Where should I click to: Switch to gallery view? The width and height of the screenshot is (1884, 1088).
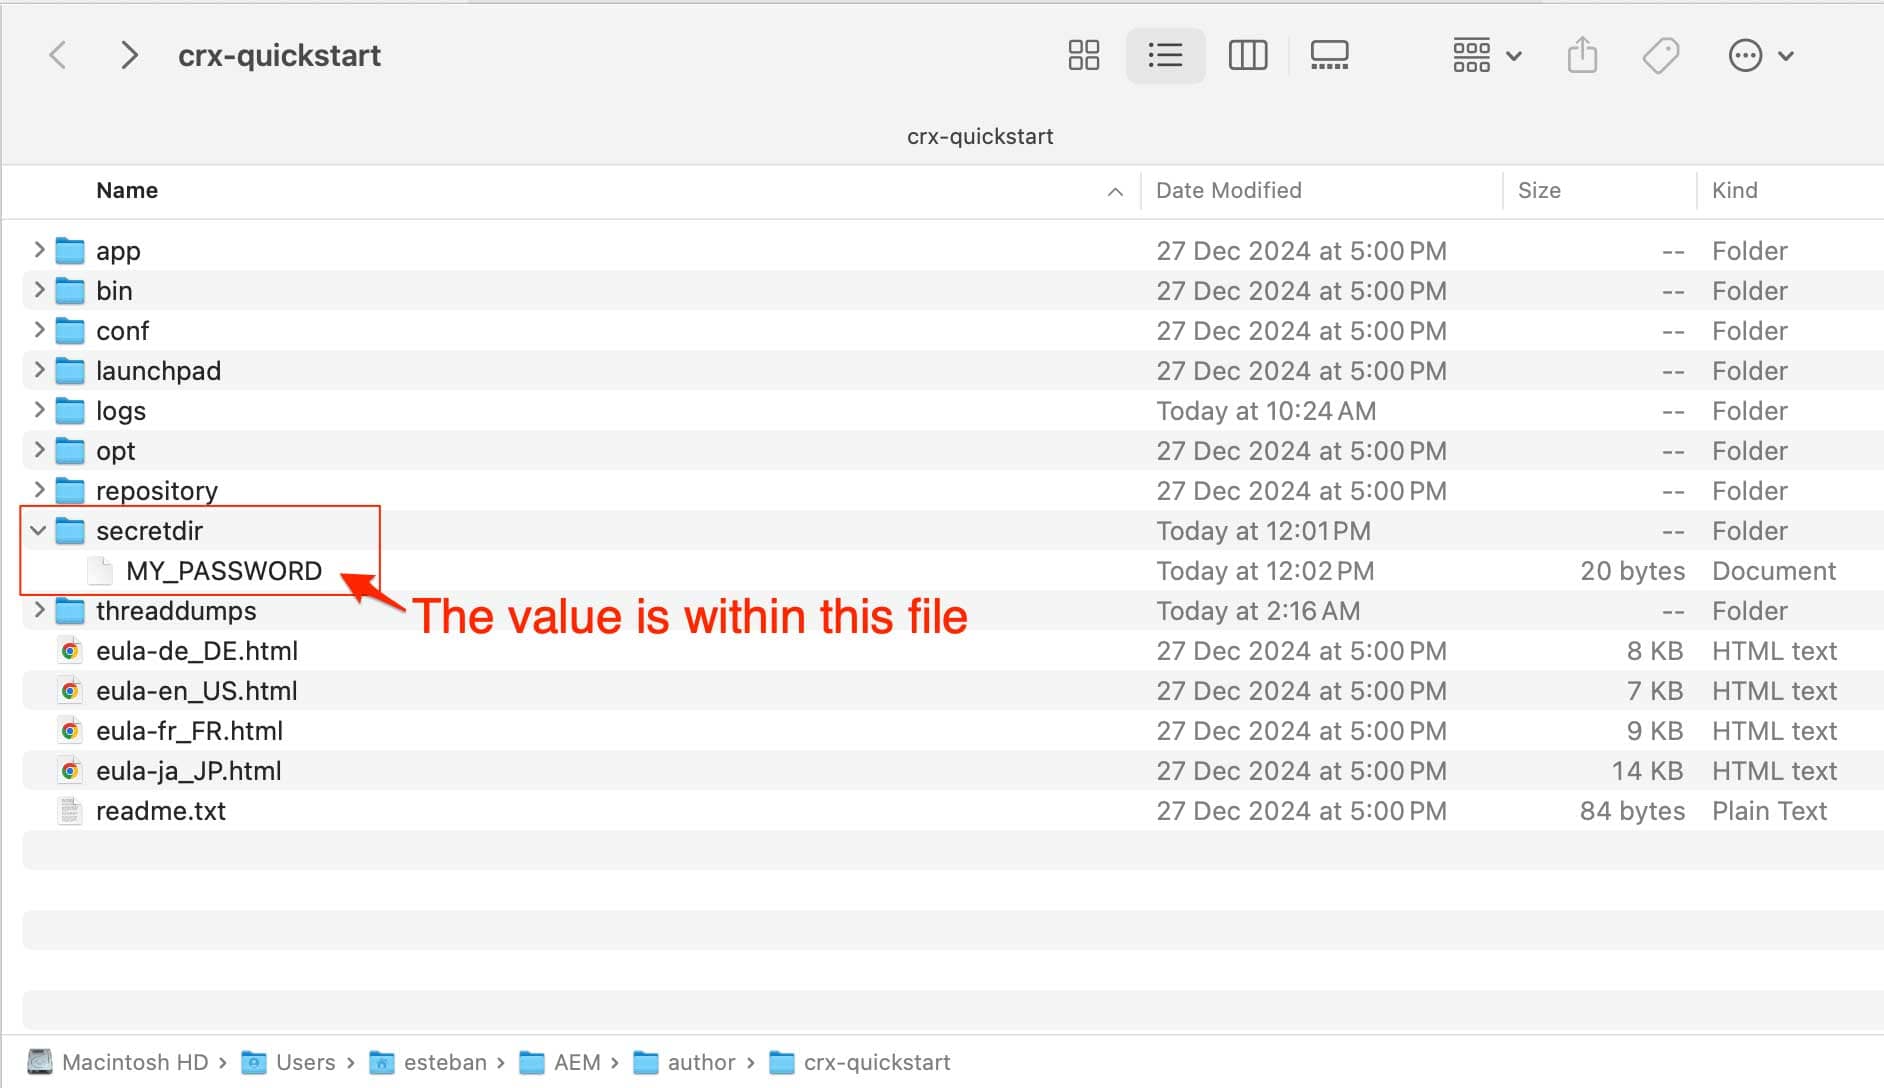1330,55
